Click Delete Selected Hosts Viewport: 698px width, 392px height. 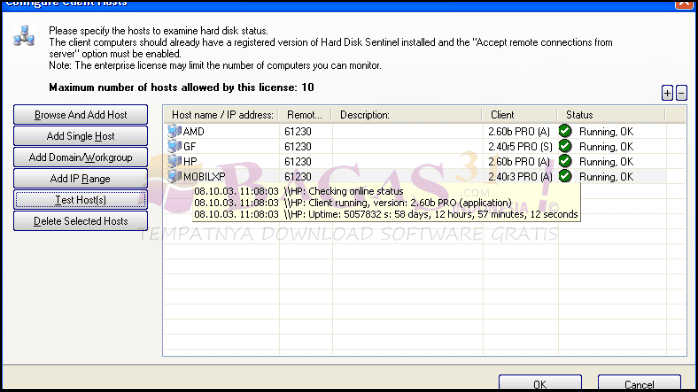tap(81, 221)
